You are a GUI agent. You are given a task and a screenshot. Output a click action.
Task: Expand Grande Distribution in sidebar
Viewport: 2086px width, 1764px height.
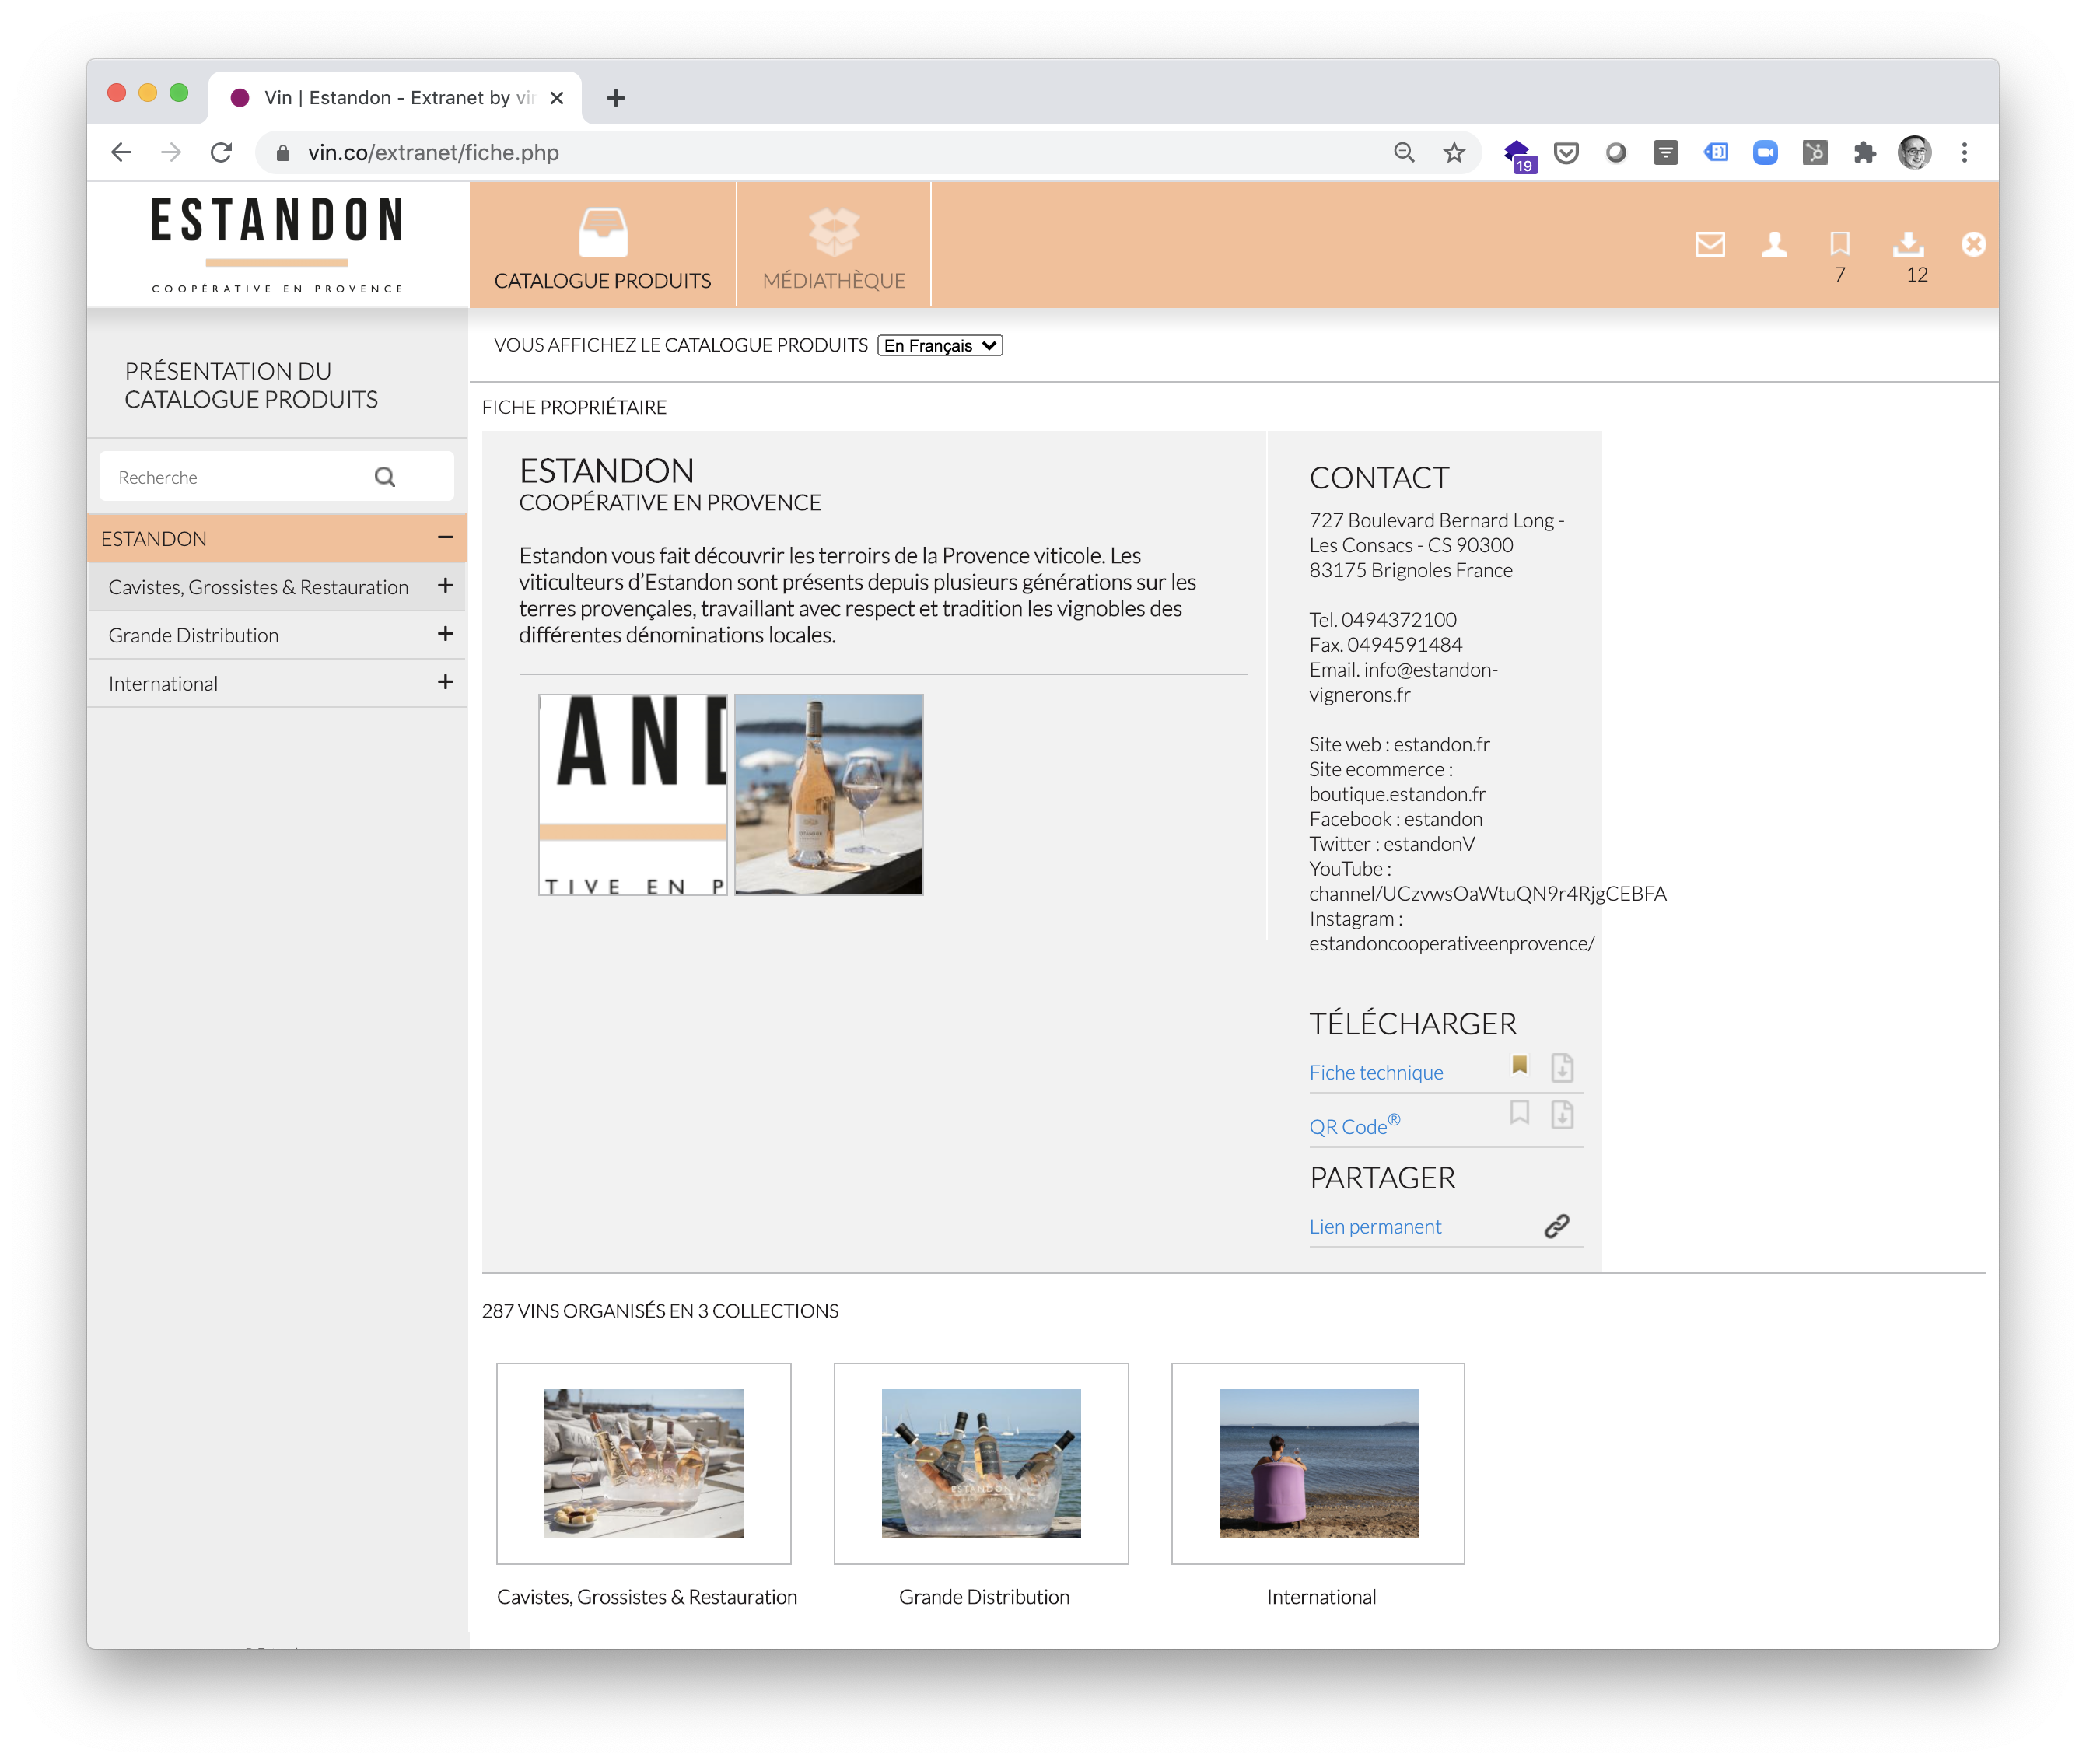click(445, 634)
